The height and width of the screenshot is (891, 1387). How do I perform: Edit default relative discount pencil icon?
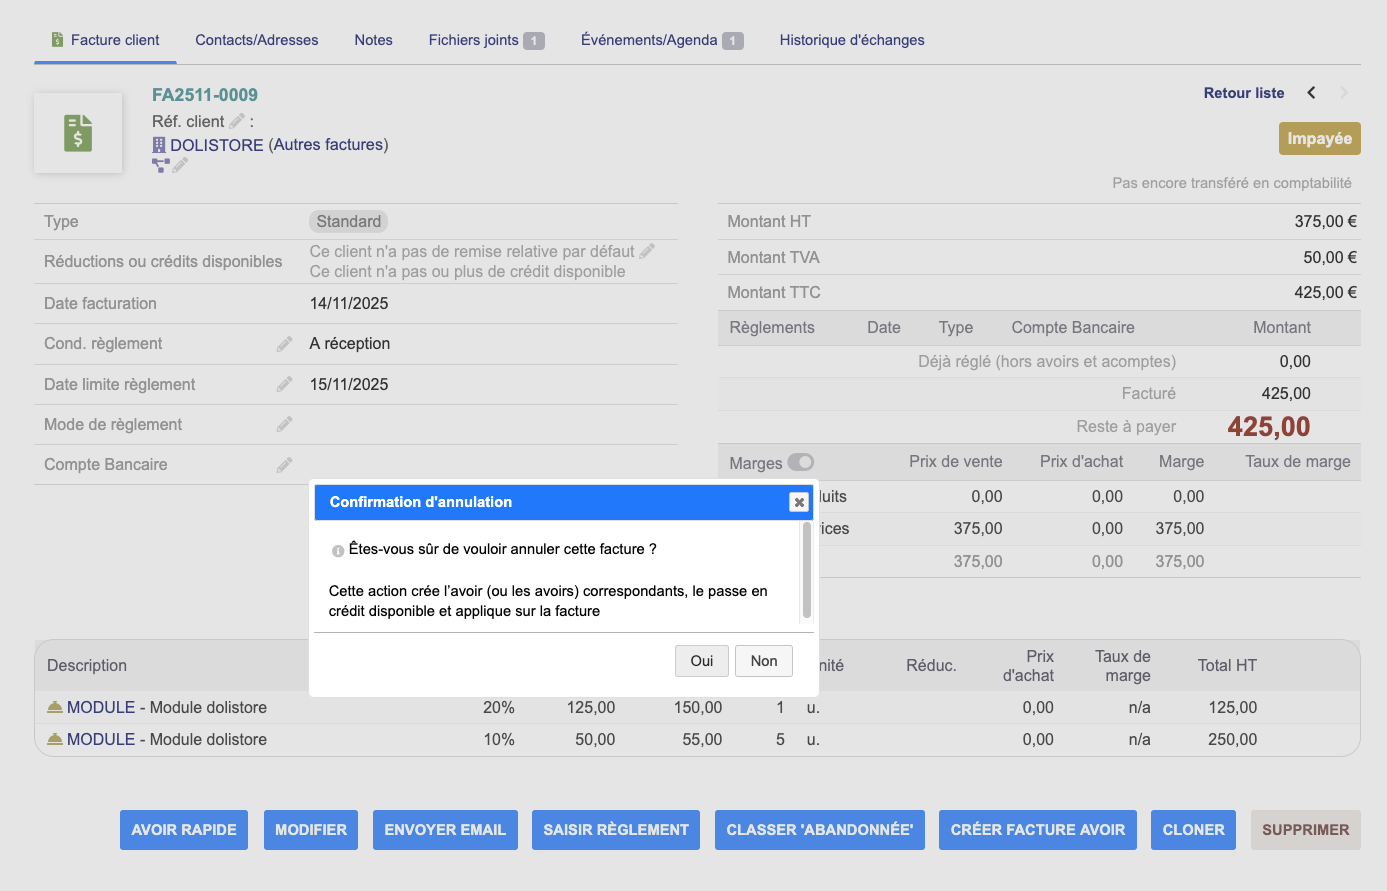tap(647, 251)
